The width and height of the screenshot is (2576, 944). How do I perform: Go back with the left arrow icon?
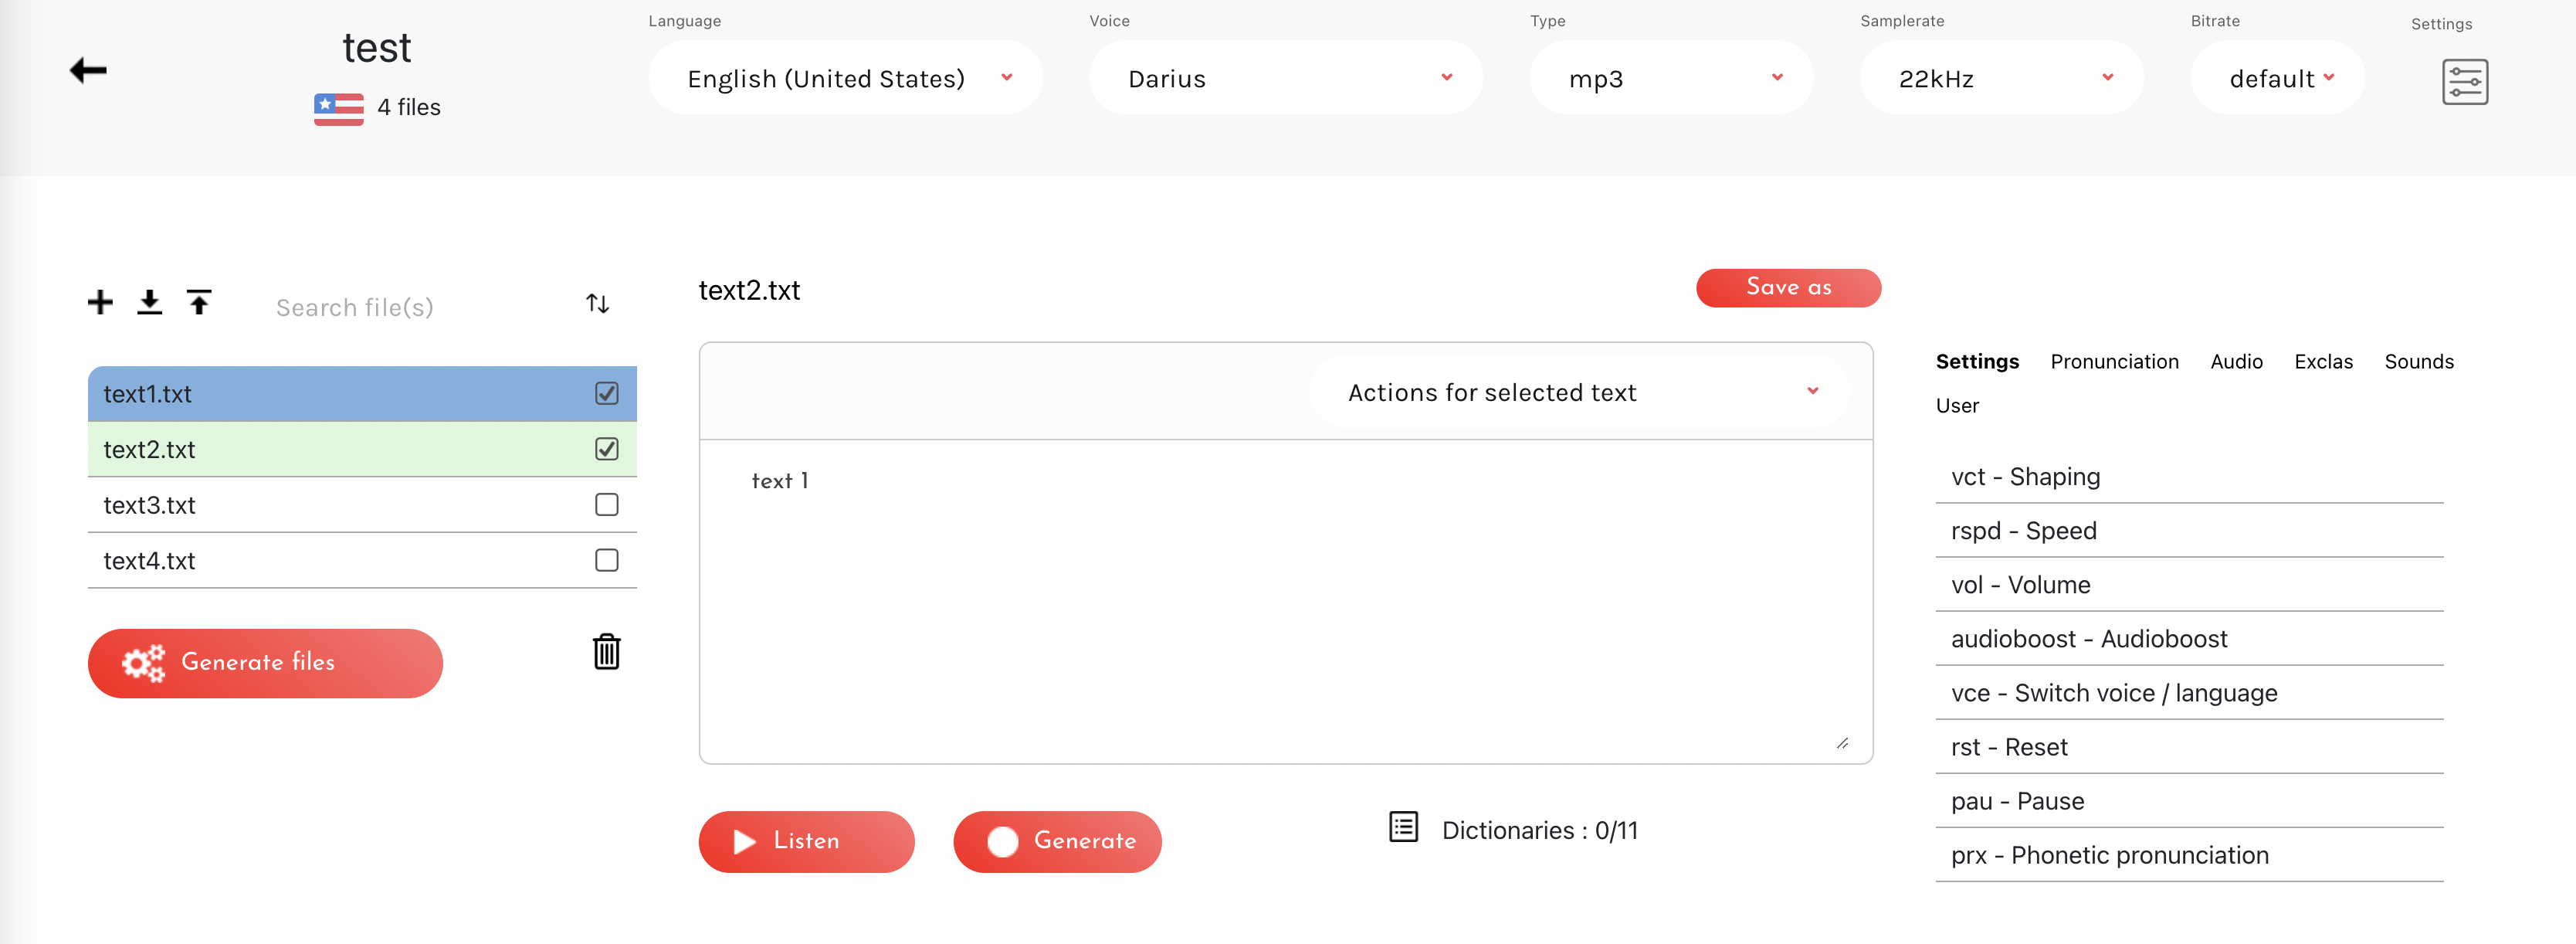[x=88, y=70]
